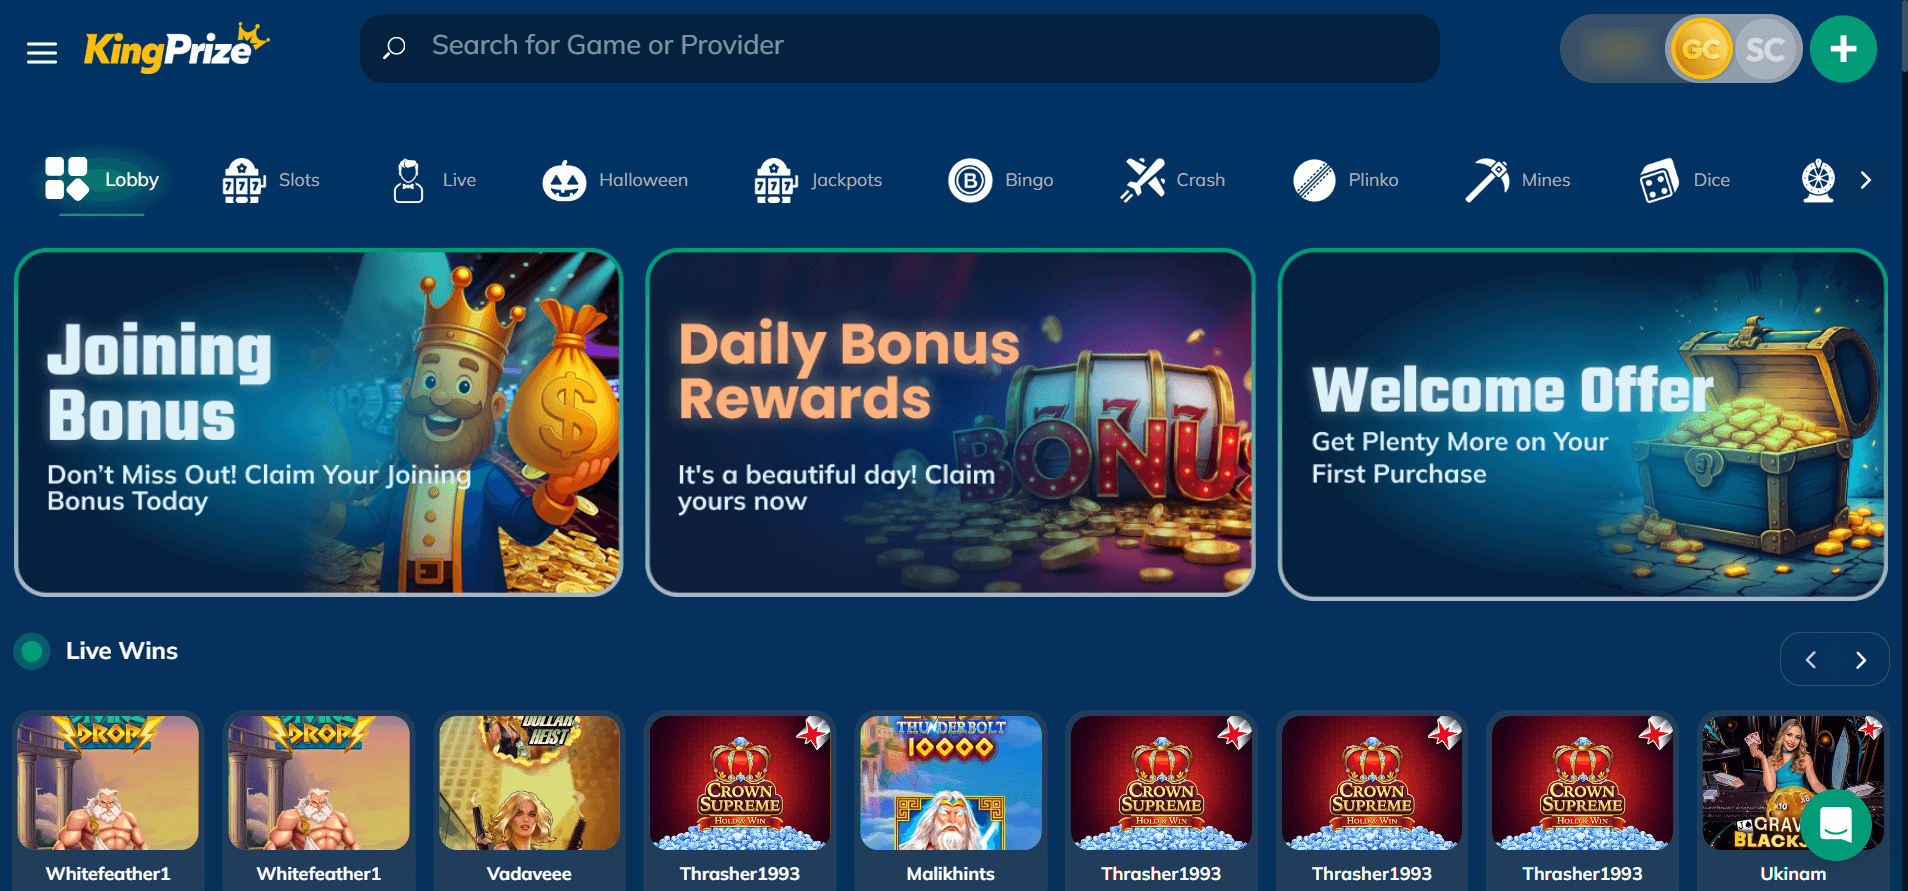Select the Lobby tab

coord(102,180)
